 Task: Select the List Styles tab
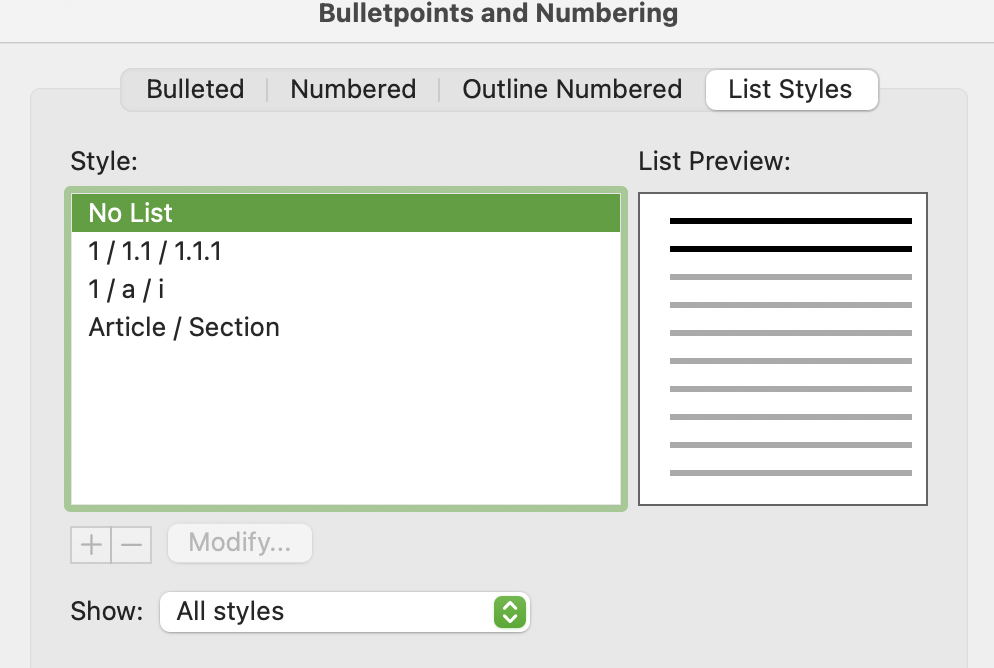[791, 89]
